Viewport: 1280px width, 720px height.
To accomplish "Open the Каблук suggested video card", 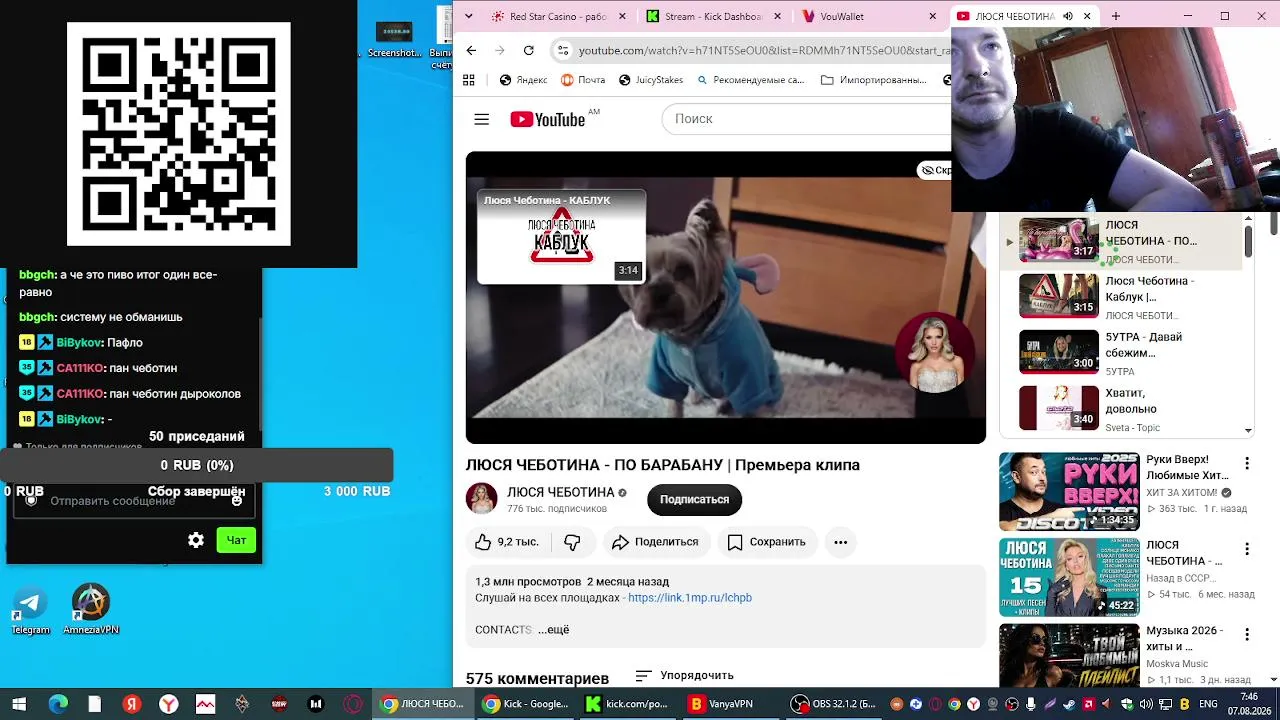I will (561, 236).
